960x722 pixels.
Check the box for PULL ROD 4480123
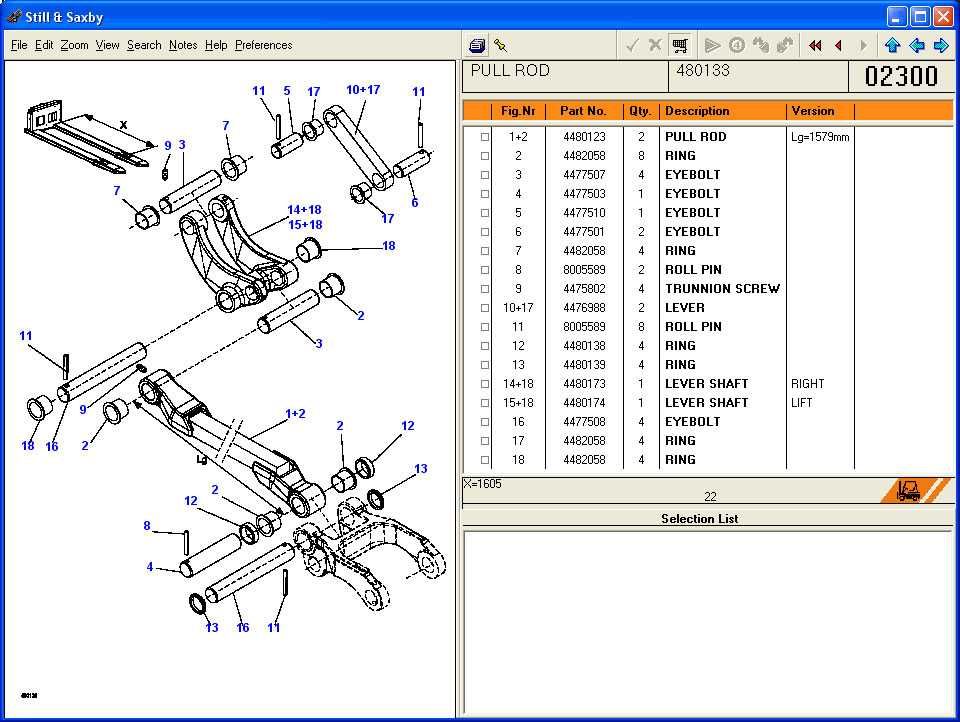pos(485,137)
